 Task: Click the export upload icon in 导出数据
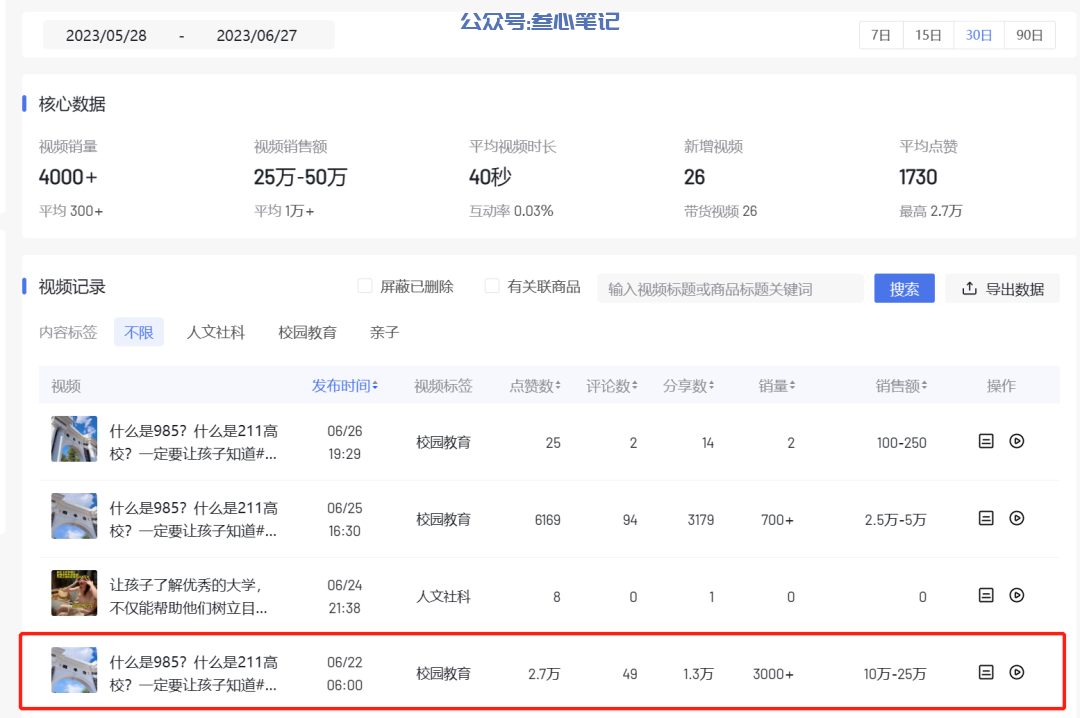tap(969, 288)
